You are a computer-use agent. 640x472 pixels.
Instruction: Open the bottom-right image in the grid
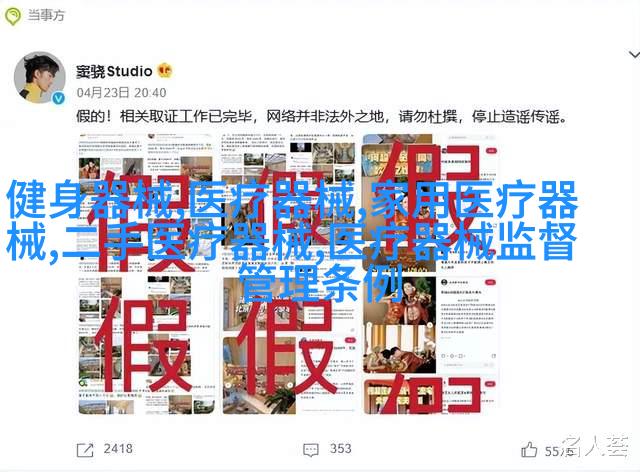[x=430, y=345]
